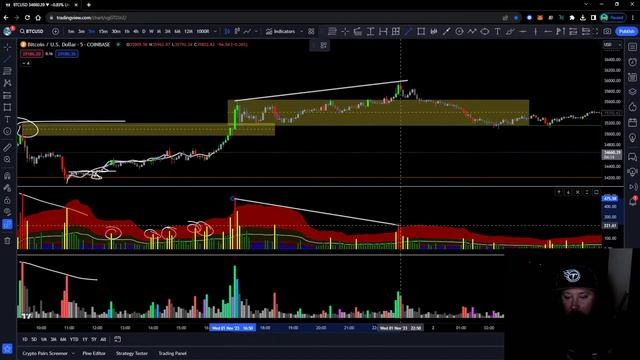Click the blue buy price button
The width and height of the screenshot is (640, 360).
click(x=67, y=54)
